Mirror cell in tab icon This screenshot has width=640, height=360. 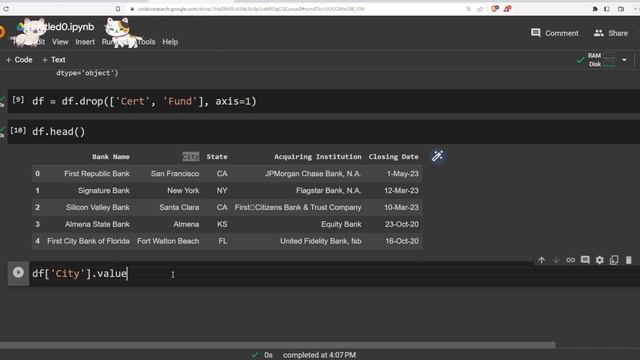[x=614, y=260]
